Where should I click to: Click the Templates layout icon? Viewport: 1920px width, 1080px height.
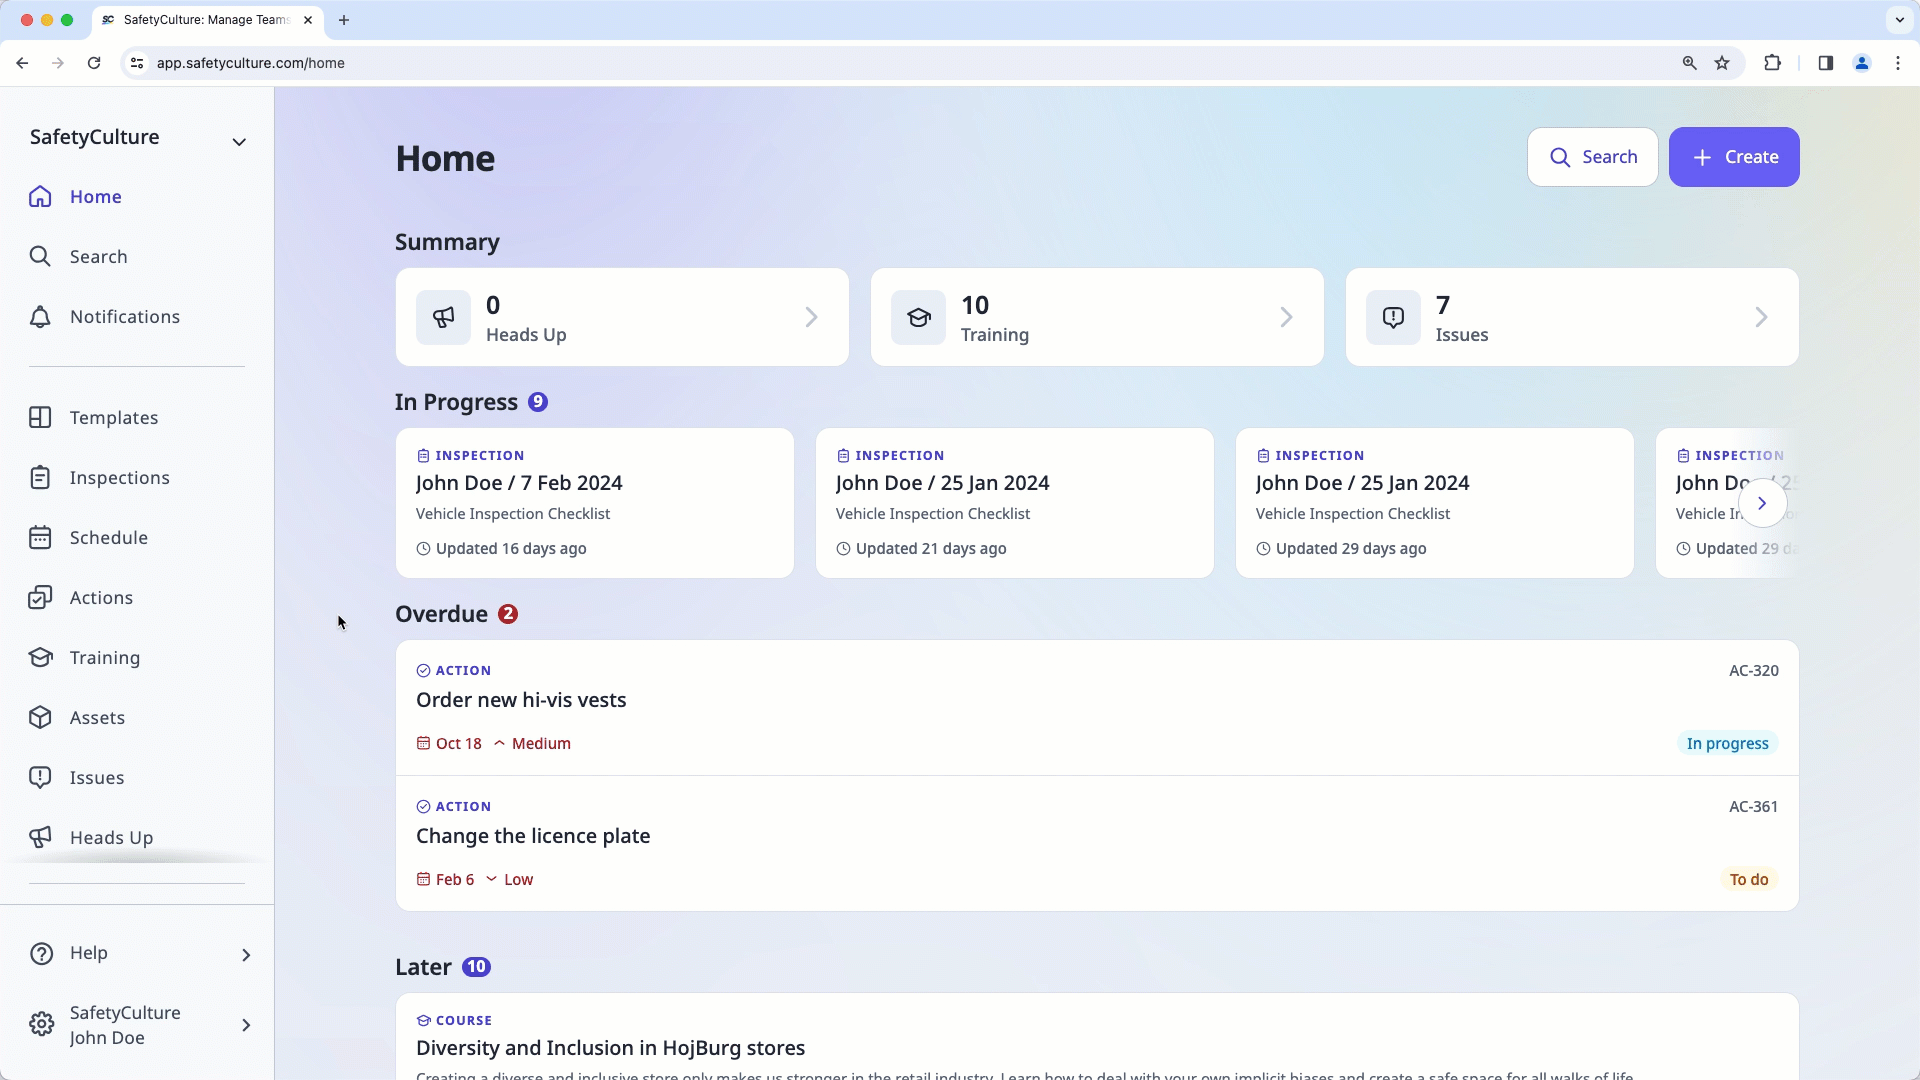click(x=40, y=418)
